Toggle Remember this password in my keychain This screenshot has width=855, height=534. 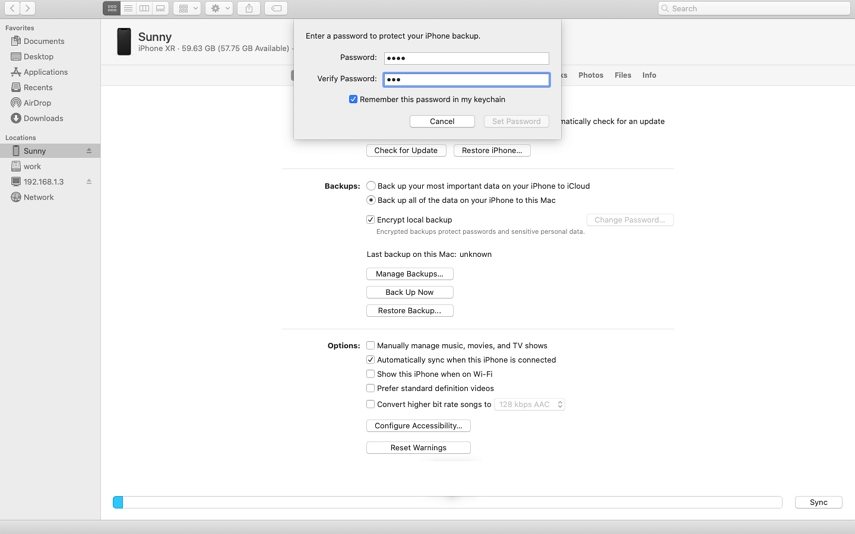[x=353, y=99]
